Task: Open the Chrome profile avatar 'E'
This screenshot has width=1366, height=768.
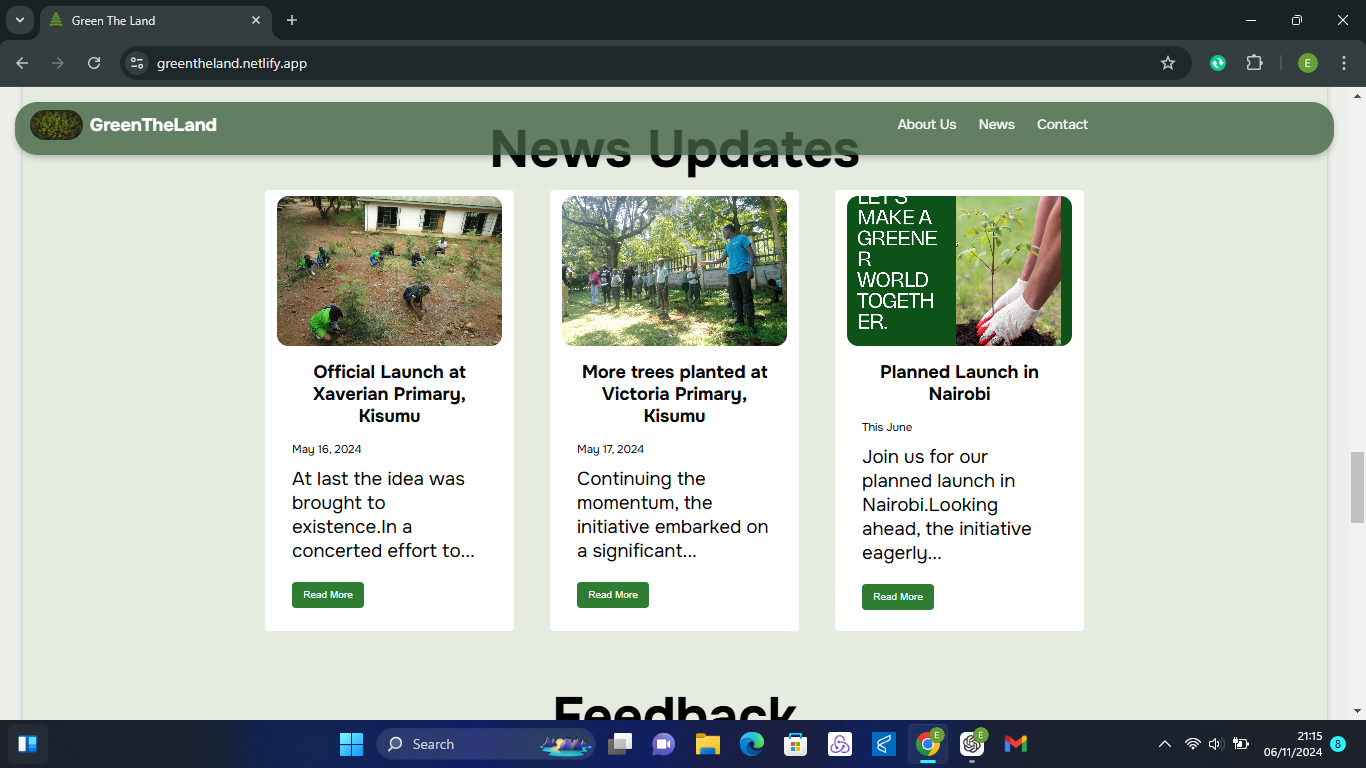Action: pyautogui.click(x=1307, y=63)
